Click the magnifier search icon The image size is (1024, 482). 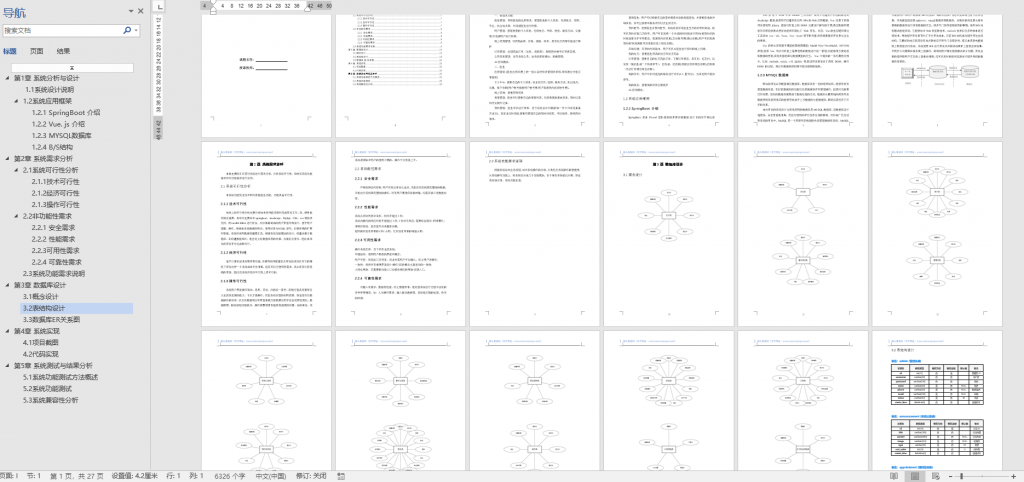pos(127,30)
